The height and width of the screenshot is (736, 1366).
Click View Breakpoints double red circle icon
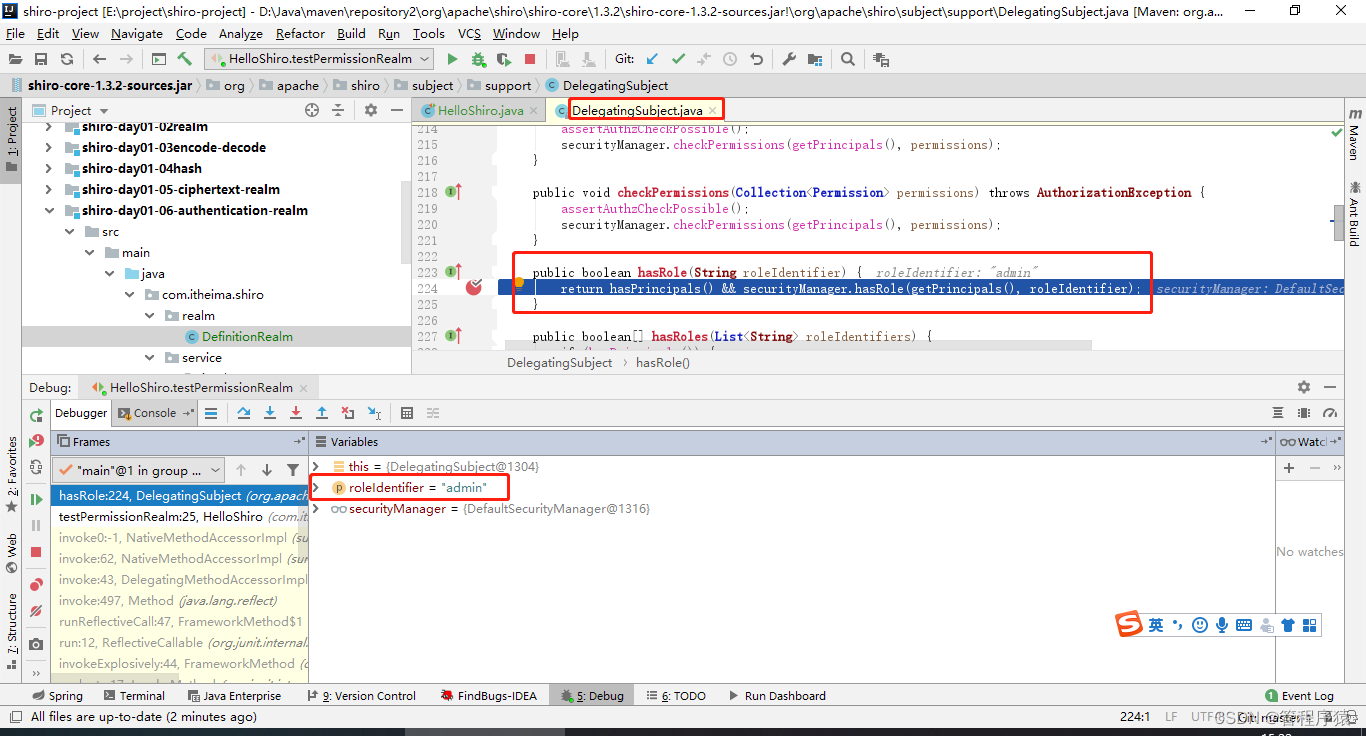37,584
